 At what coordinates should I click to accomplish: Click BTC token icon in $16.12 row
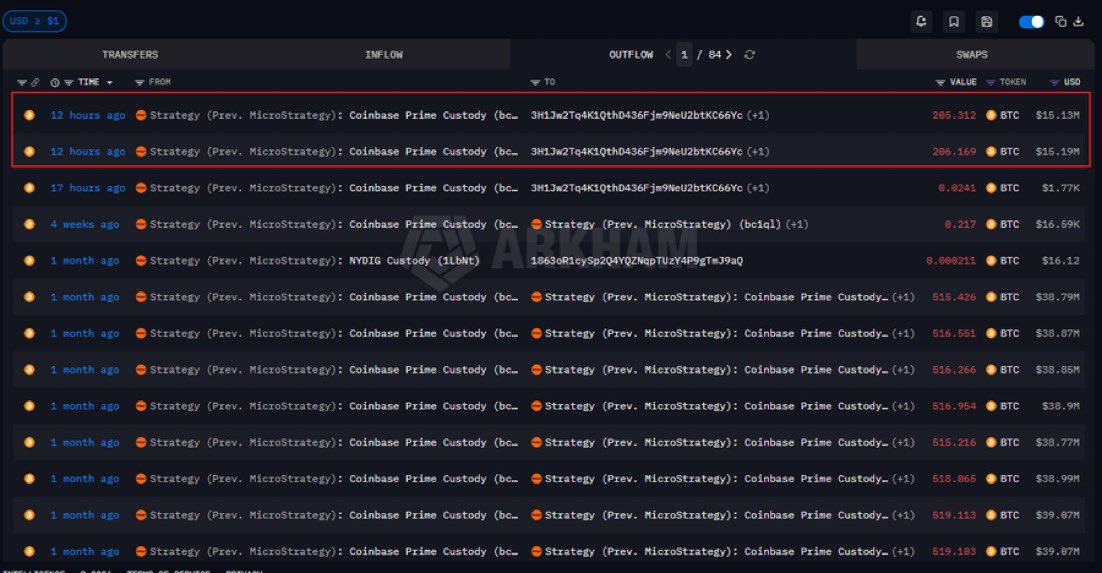(991, 261)
